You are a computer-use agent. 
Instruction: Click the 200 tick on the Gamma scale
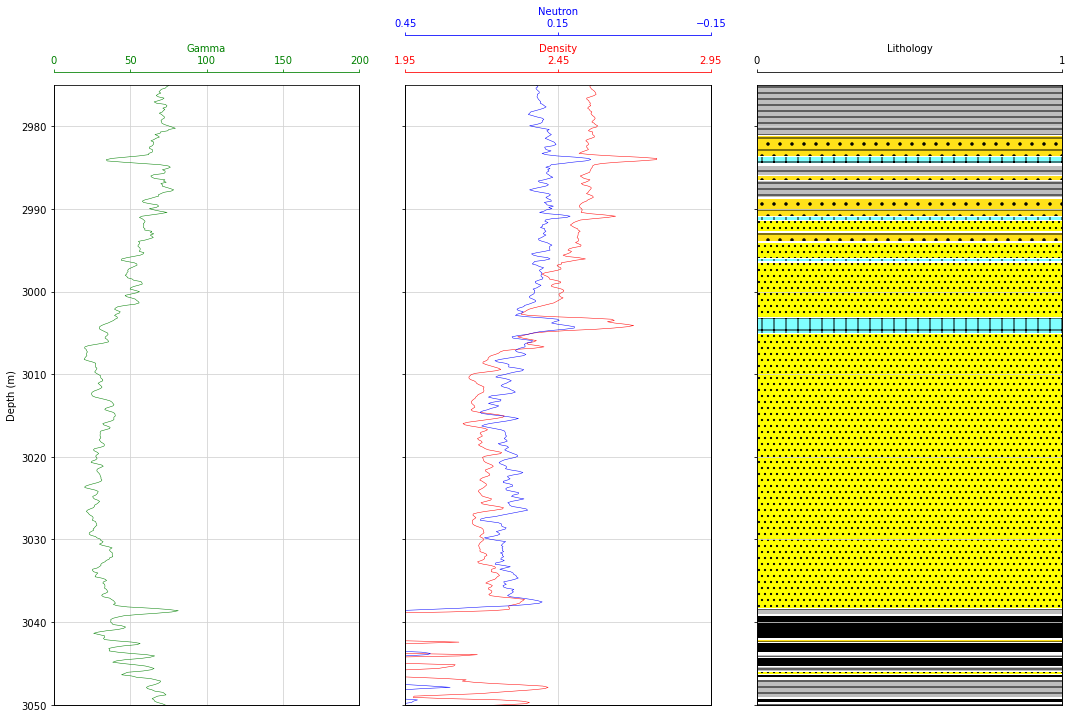pyautogui.click(x=359, y=61)
